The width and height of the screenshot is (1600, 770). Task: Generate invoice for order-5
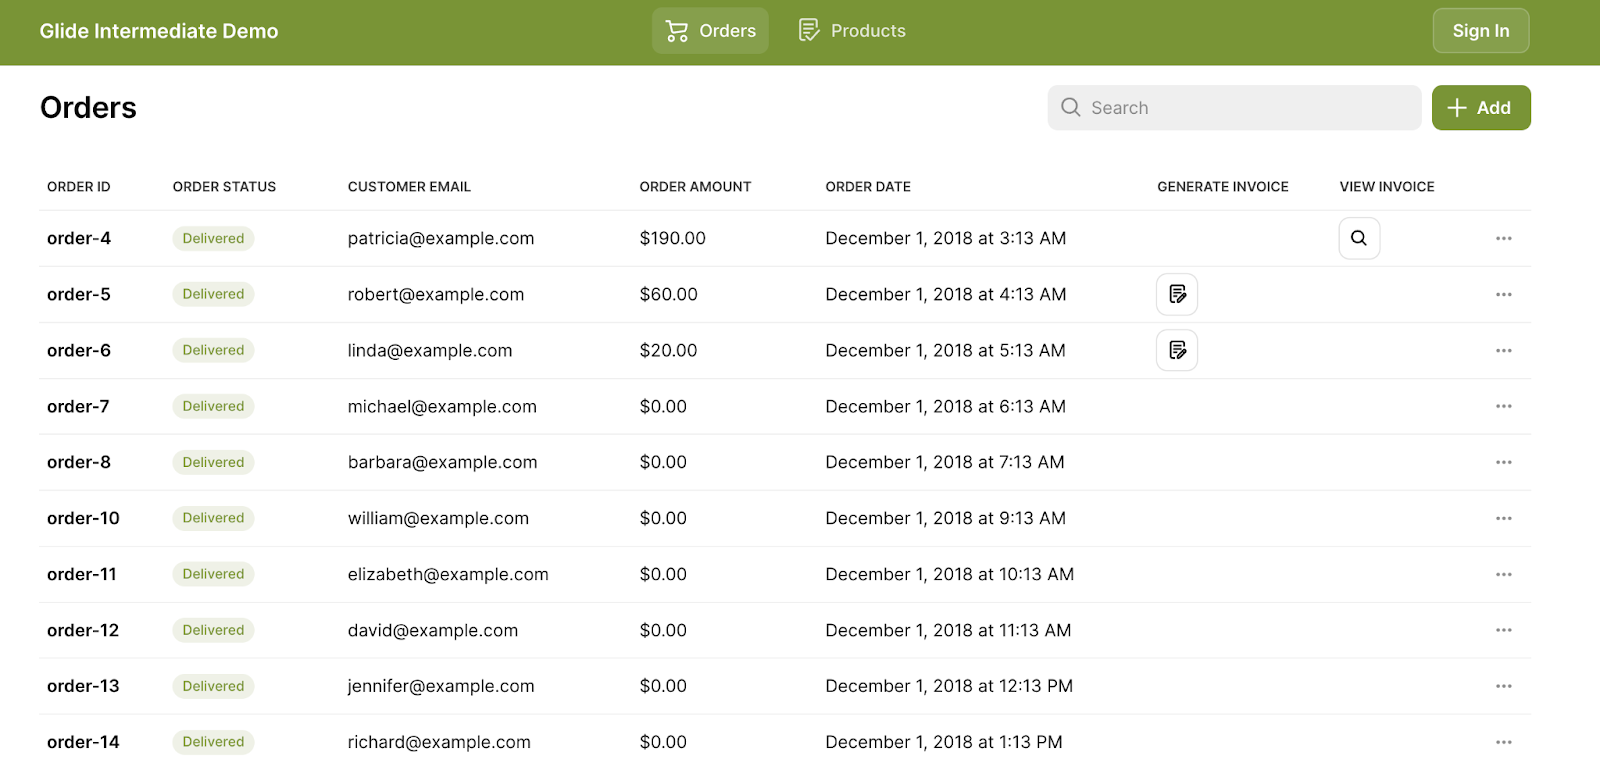point(1177,294)
